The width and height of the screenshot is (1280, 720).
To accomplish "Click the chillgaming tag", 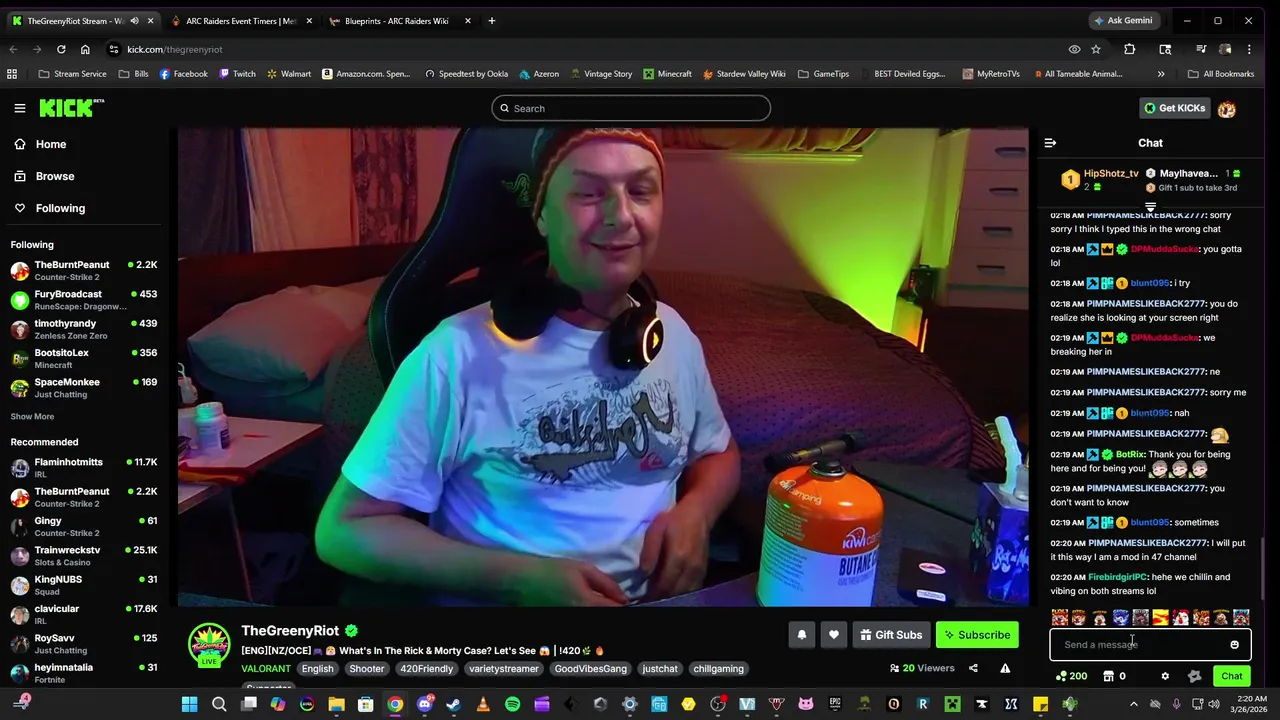I will [718, 668].
